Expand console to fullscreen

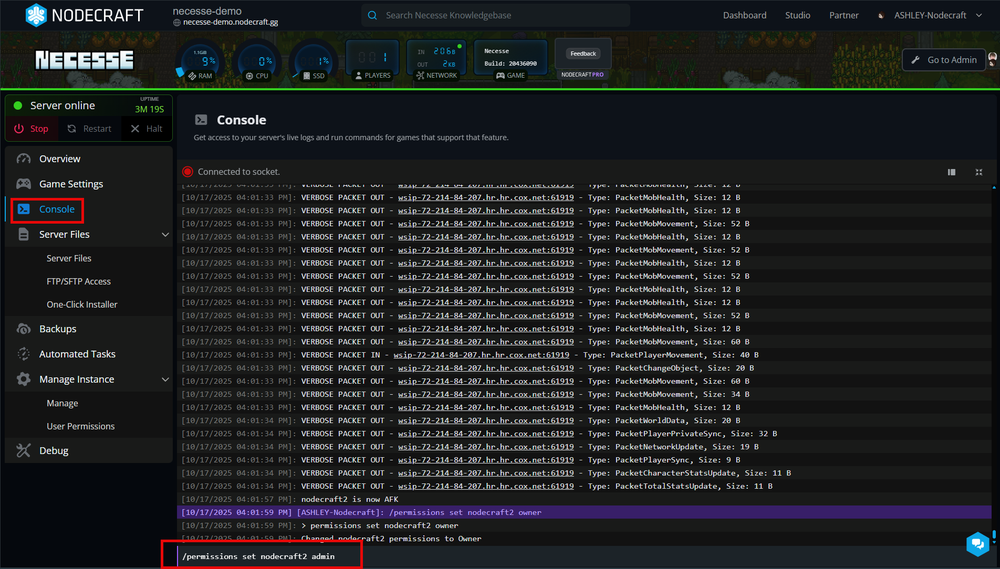click(979, 172)
